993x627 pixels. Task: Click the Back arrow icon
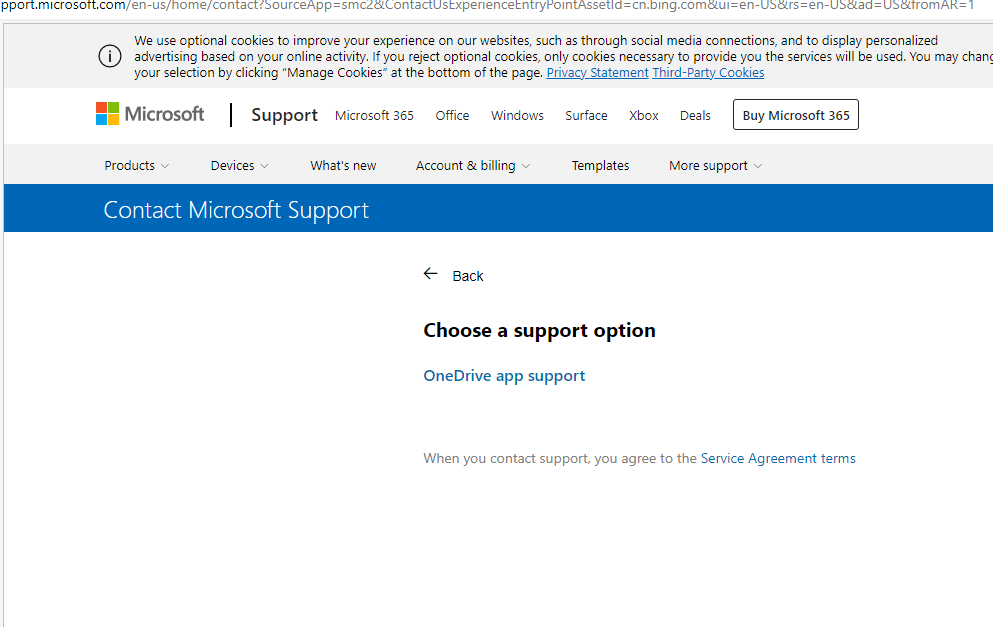(x=431, y=274)
